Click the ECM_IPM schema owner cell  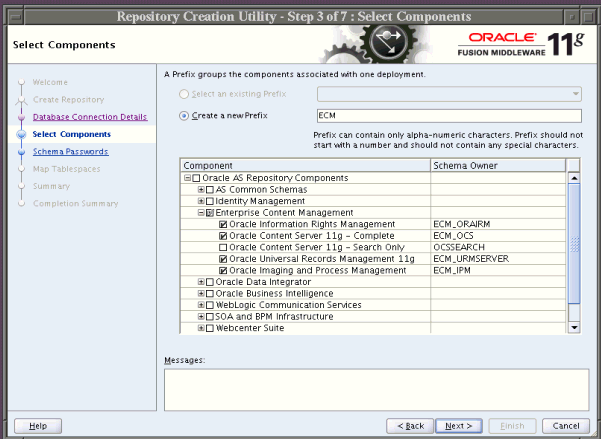point(498,270)
